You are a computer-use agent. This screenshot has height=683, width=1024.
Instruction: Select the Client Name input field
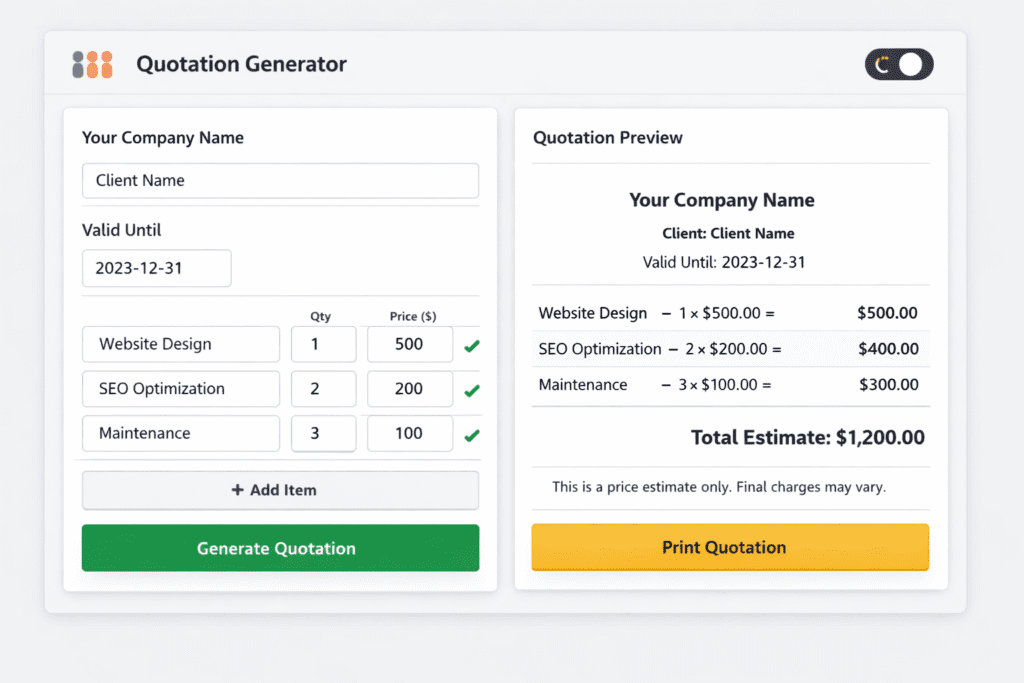[x=280, y=181]
